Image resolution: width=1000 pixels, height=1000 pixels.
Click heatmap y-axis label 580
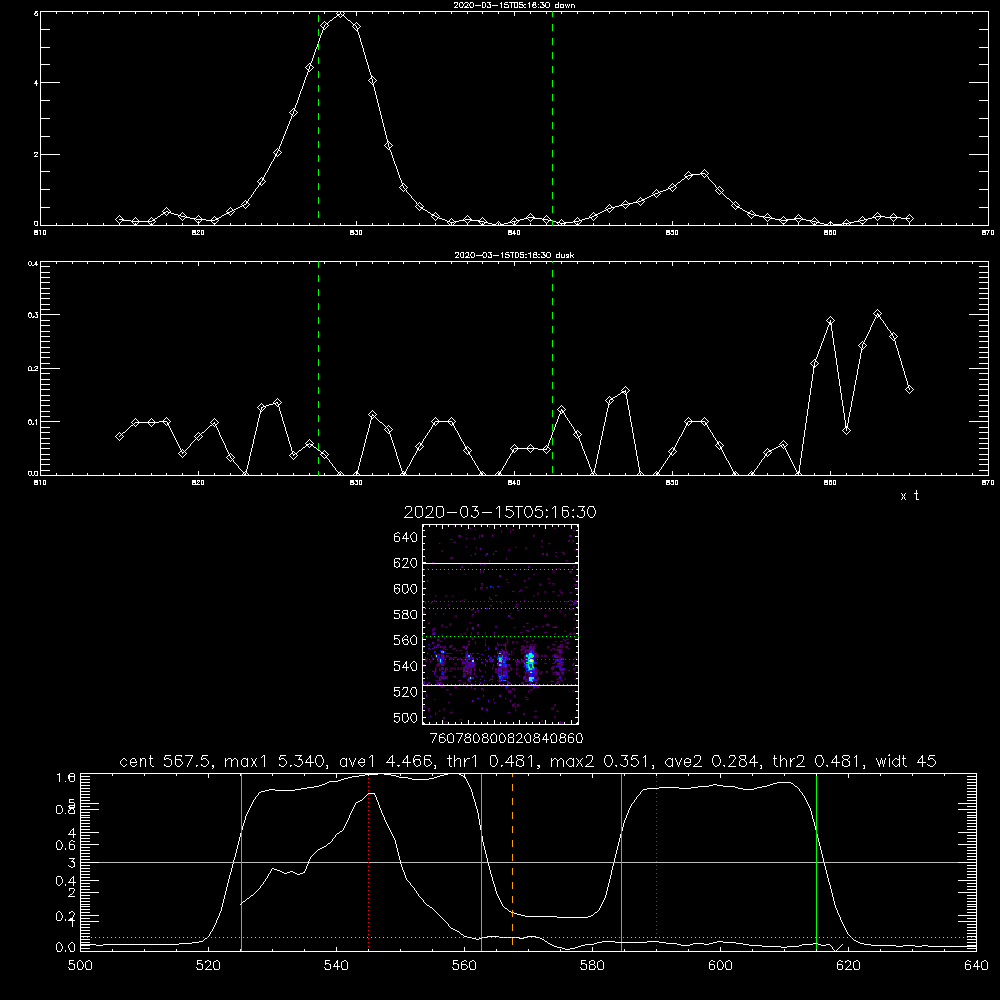pos(405,615)
